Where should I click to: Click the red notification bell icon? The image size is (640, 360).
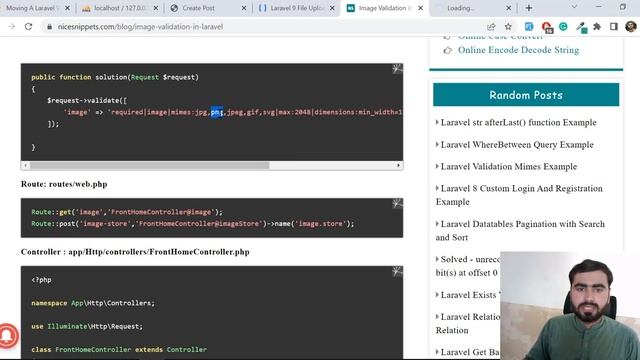(7, 336)
